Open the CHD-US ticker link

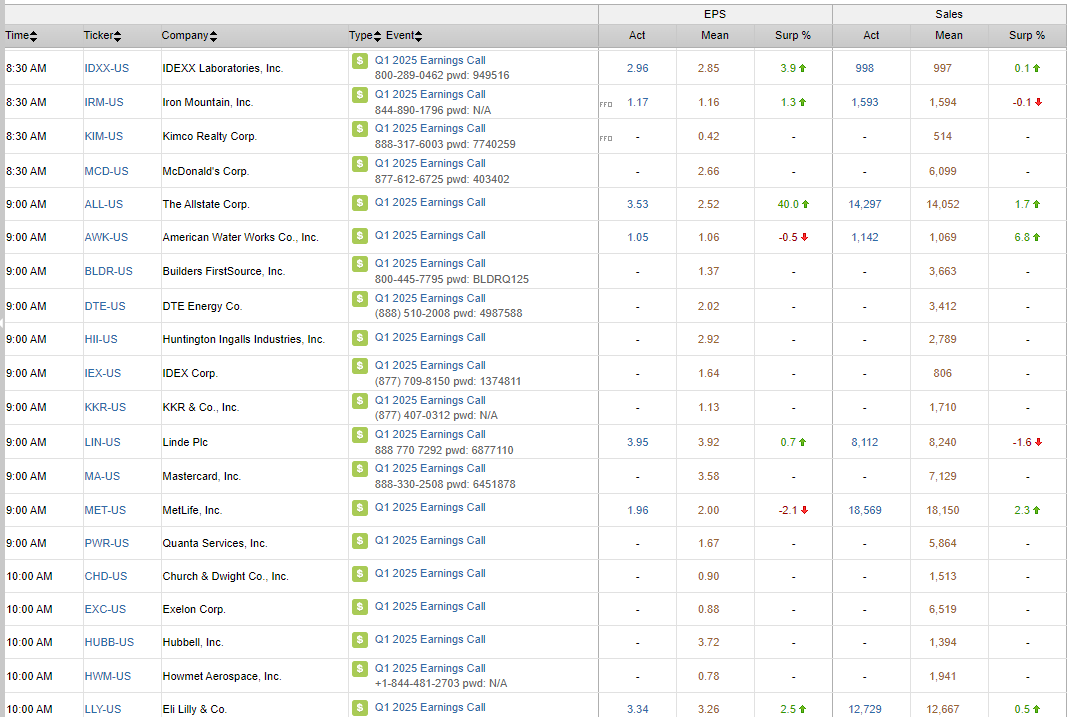coord(105,576)
